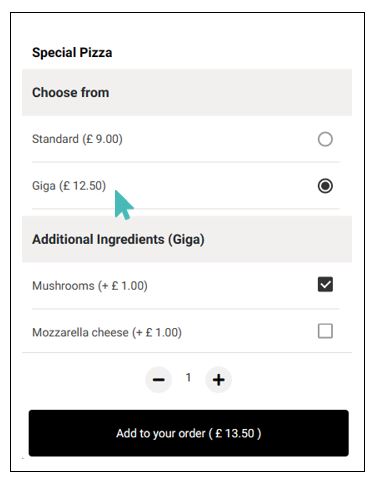The image size is (375, 486).
Task: Click the empty square beside Mozzarella cheese
Action: [325, 331]
